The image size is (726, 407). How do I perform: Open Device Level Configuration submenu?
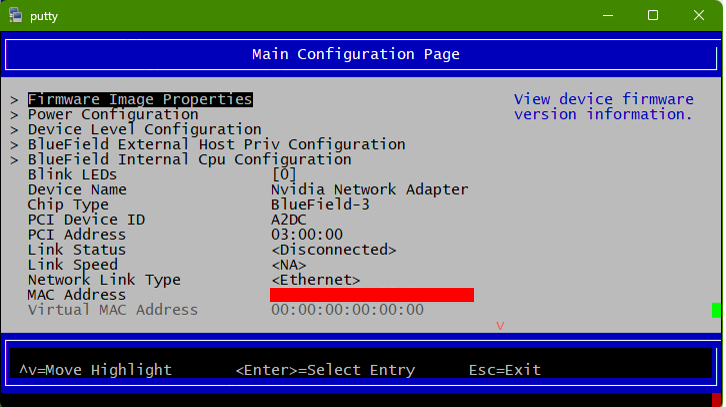point(144,129)
